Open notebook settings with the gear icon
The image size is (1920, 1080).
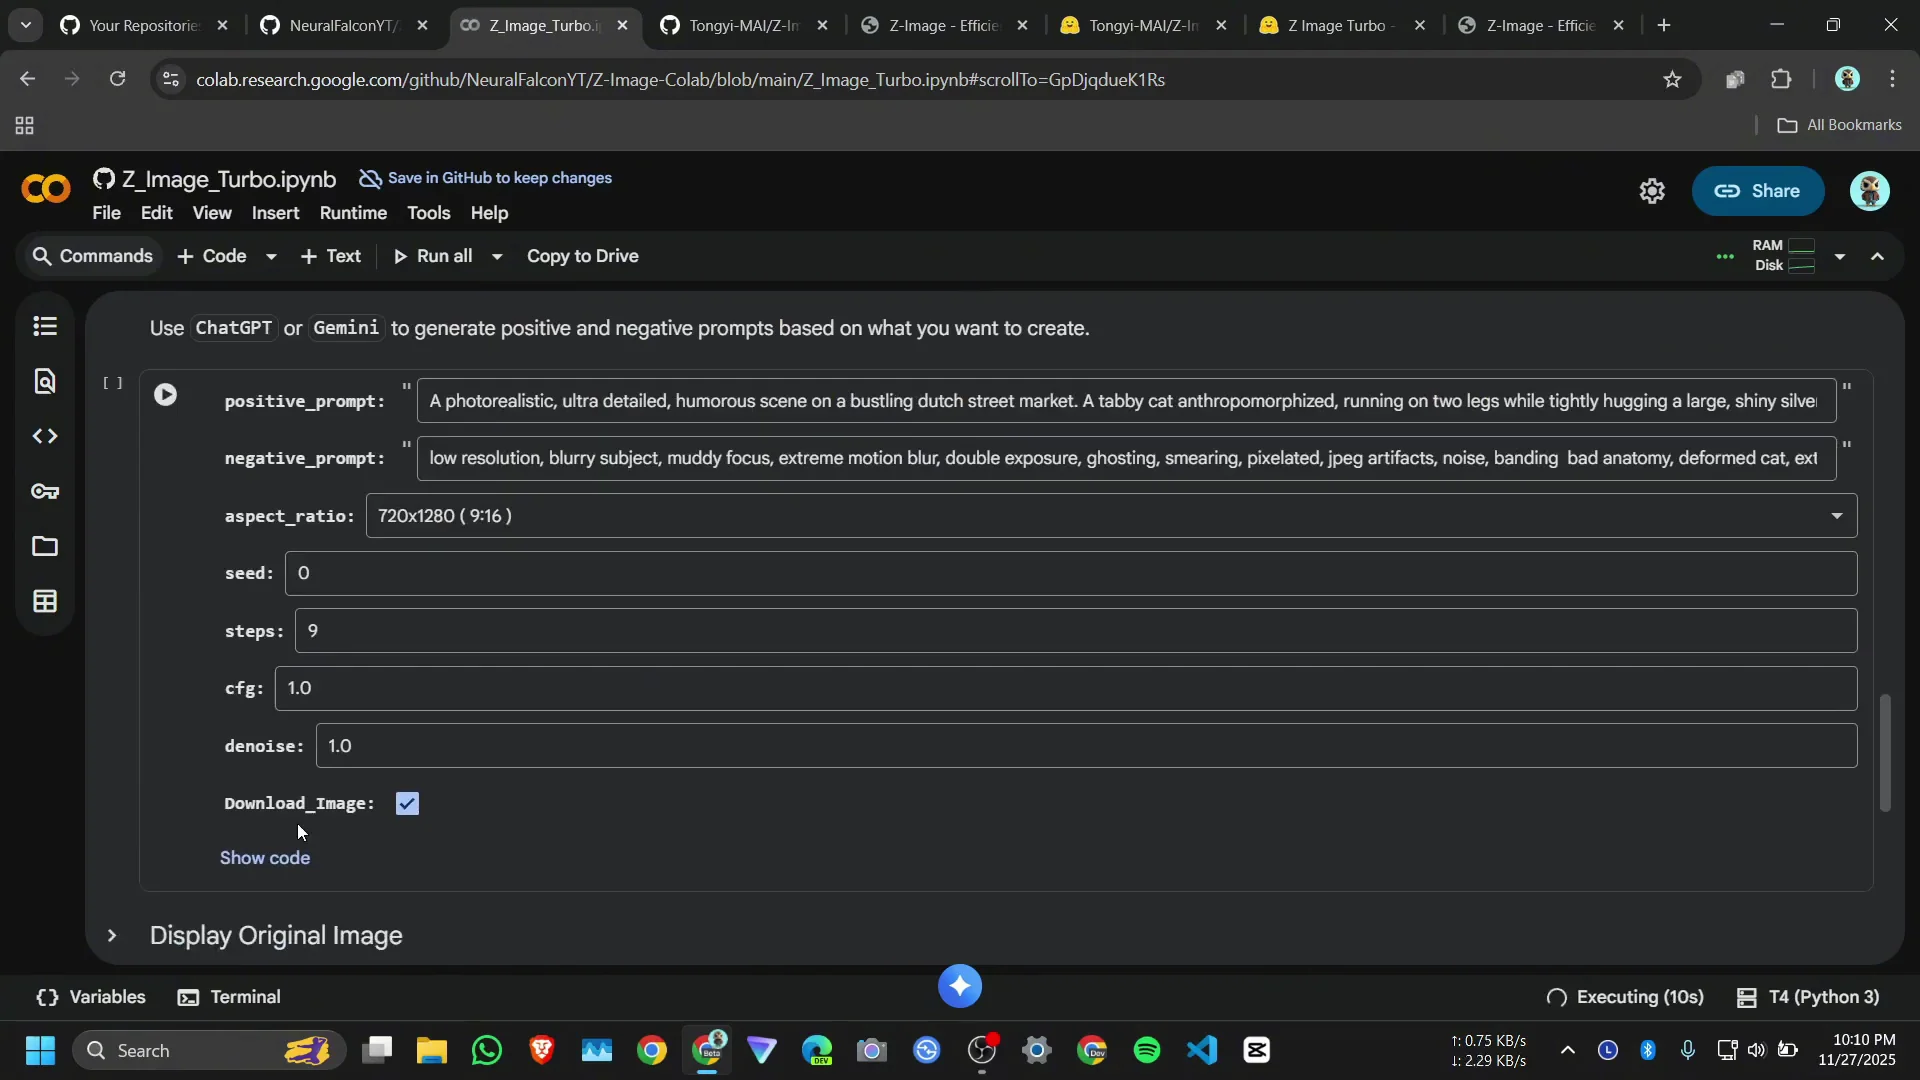tap(1652, 191)
